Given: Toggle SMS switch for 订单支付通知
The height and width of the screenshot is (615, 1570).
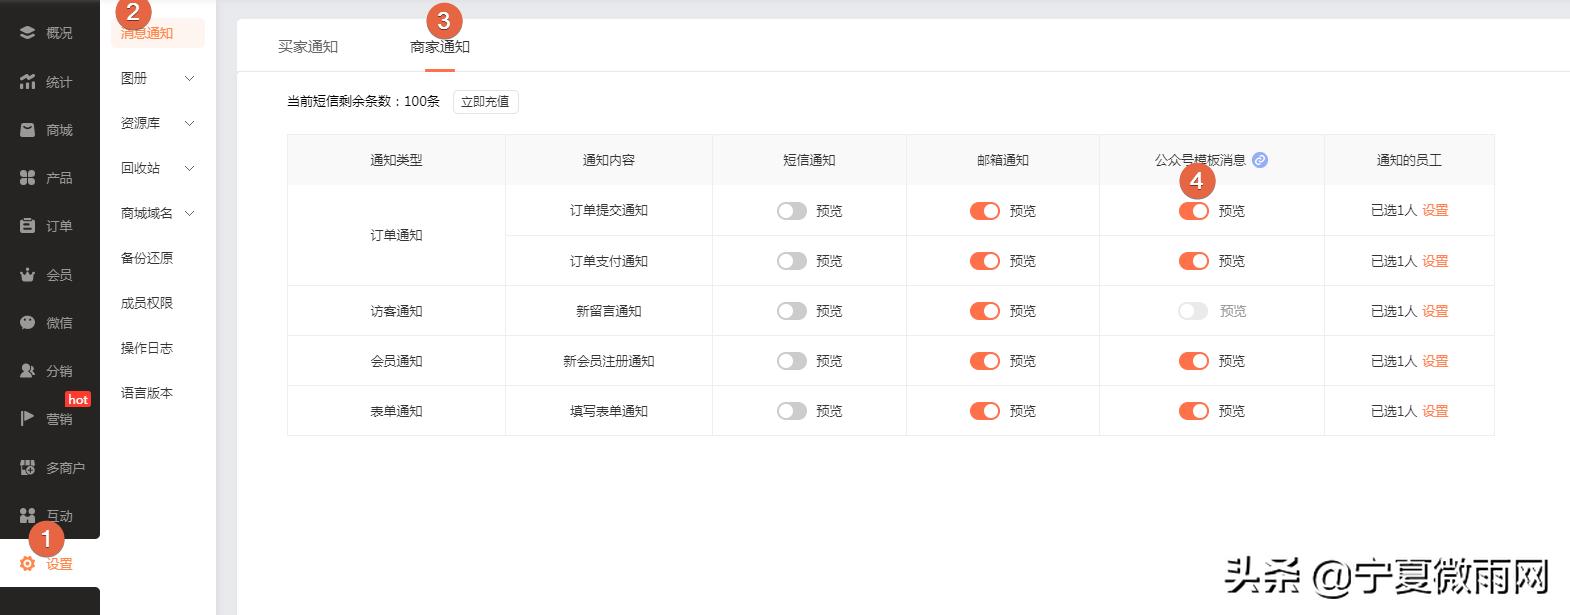Looking at the screenshot, I should pyautogui.click(x=792, y=261).
